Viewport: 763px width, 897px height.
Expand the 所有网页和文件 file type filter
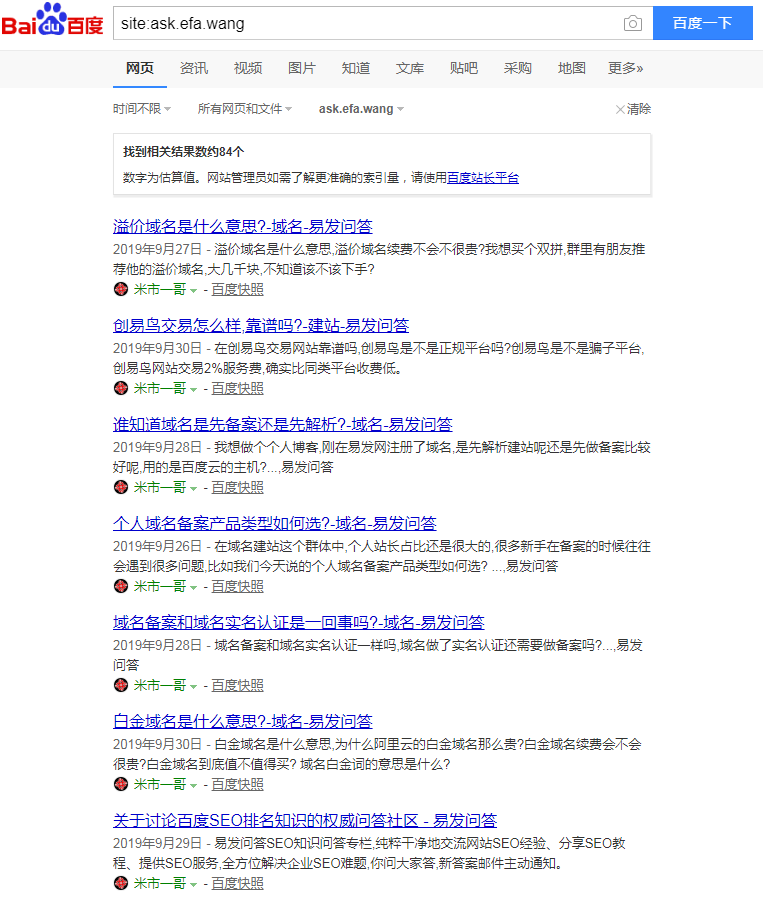pyautogui.click(x=245, y=109)
